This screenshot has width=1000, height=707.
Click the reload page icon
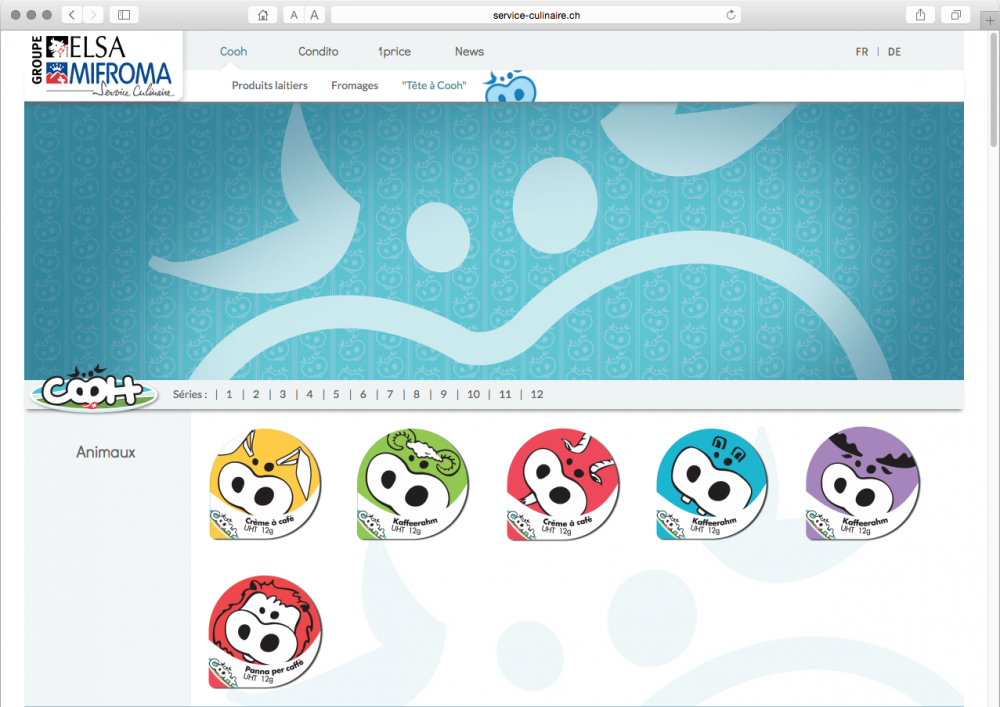(x=731, y=15)
